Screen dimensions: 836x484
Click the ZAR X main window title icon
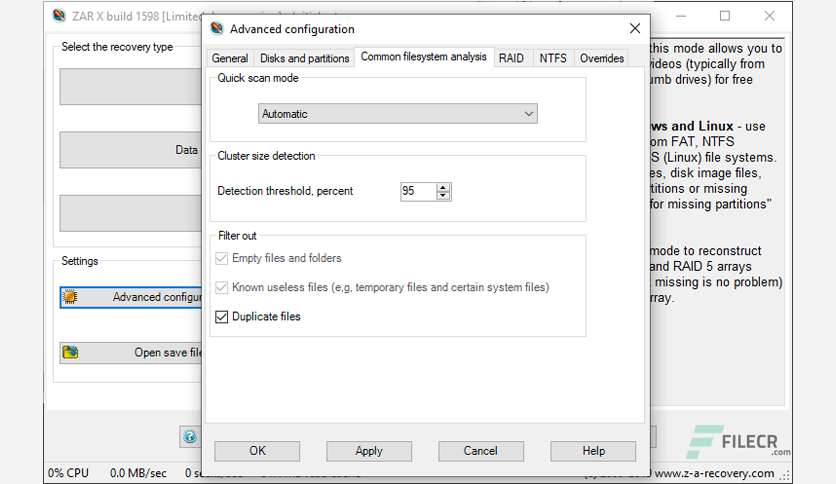(x=59, y=15)
